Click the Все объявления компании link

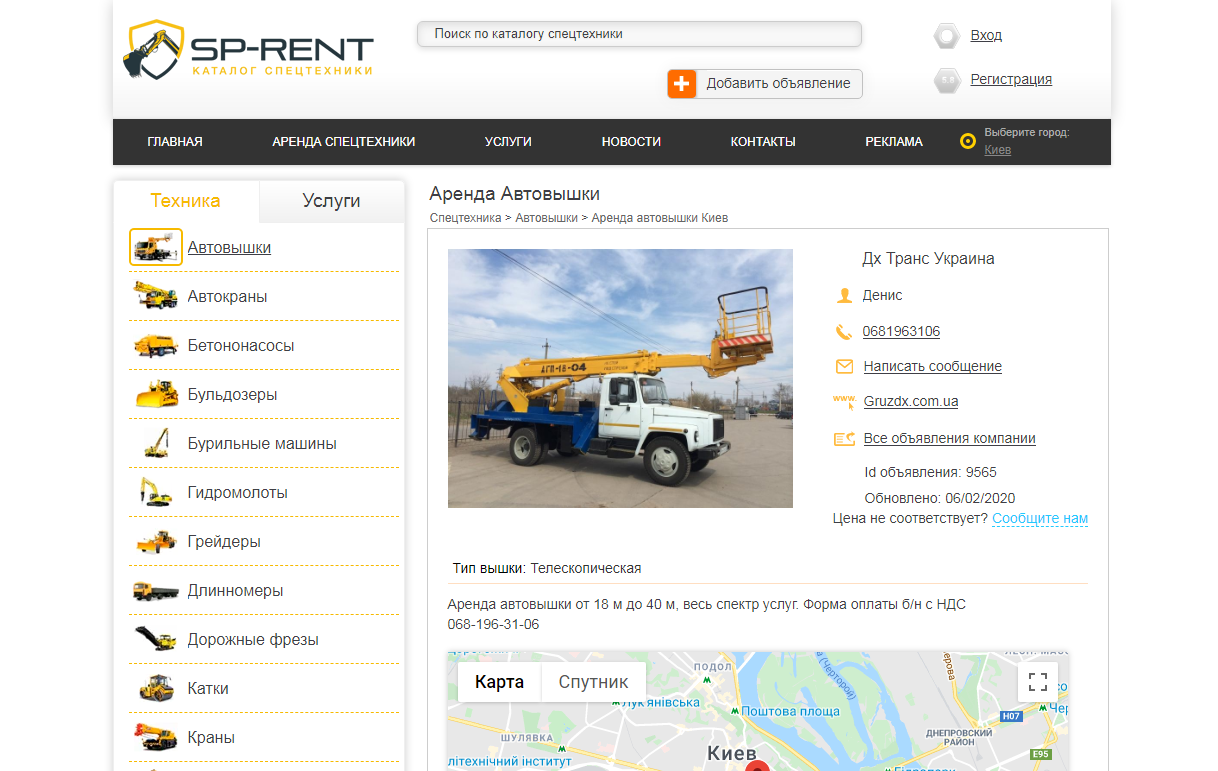(949, 438)
